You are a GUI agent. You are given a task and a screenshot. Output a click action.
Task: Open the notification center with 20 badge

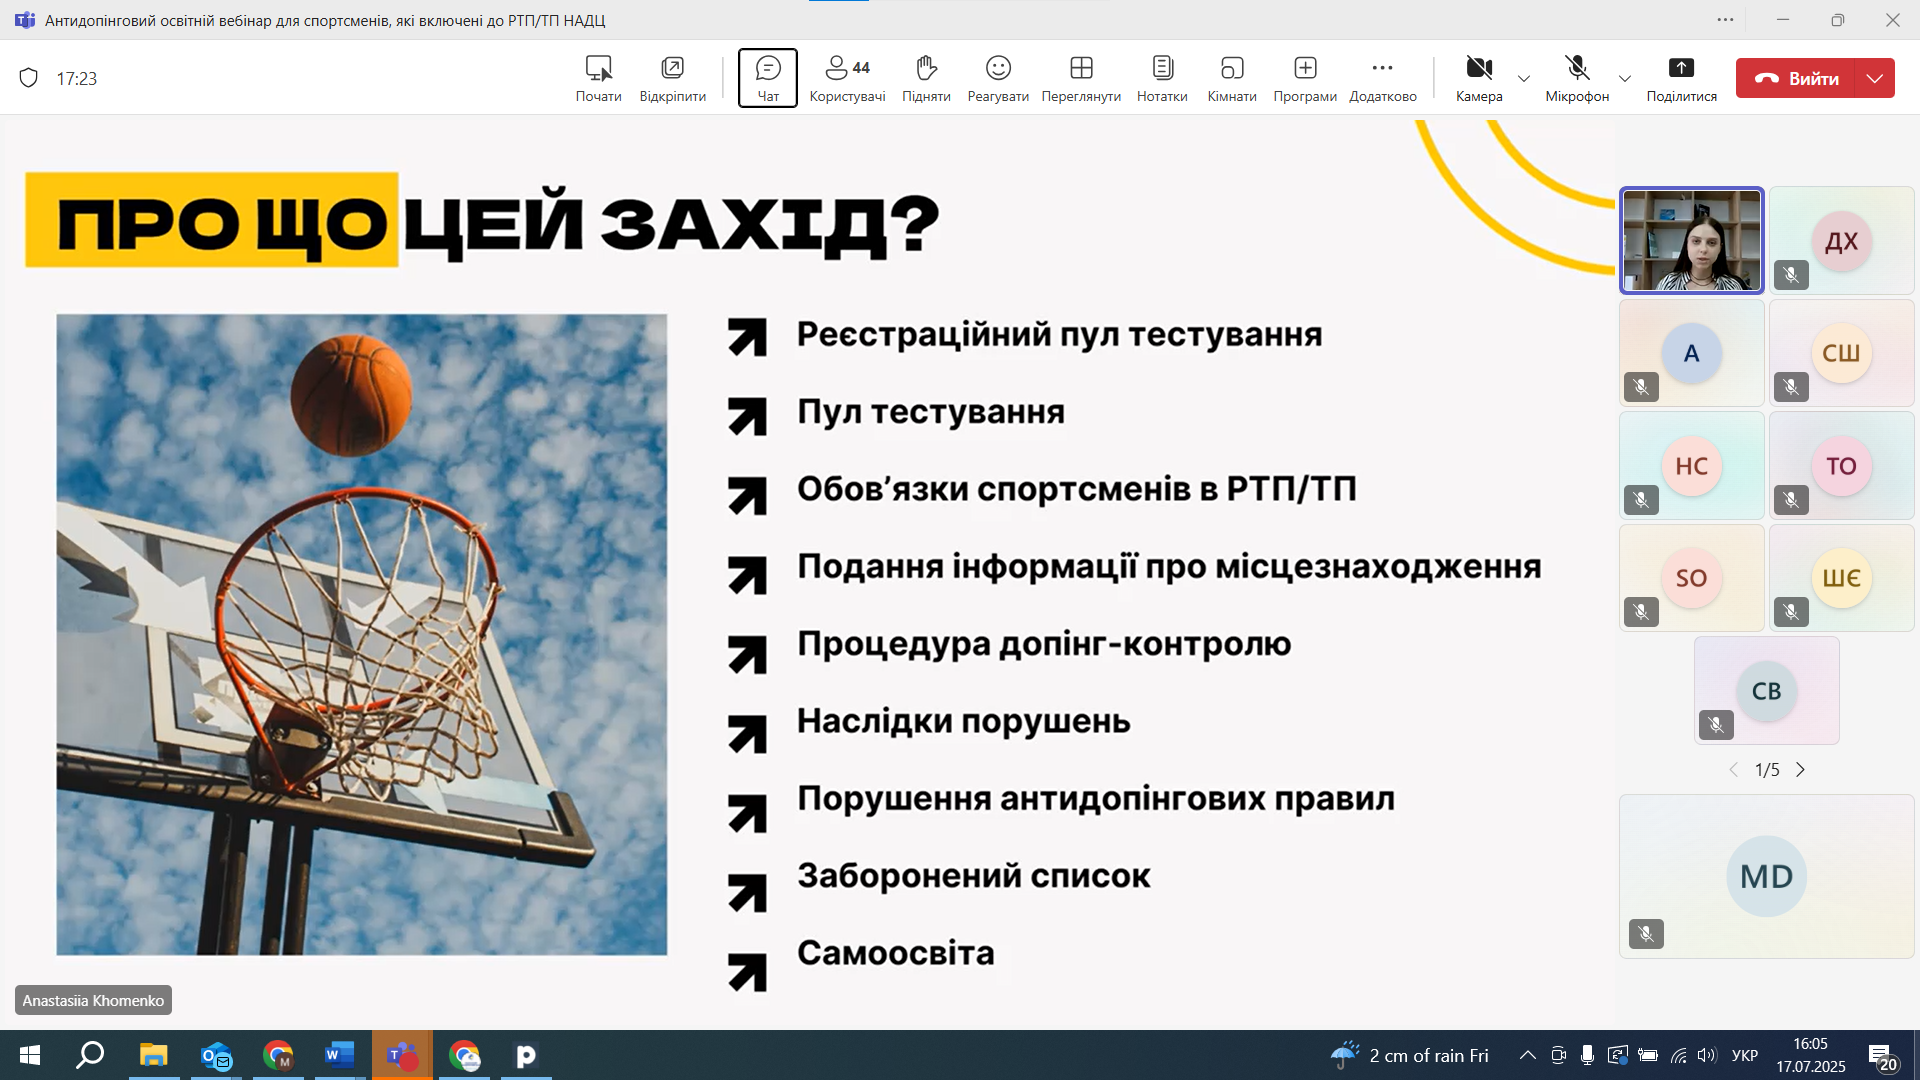[x=1884, y=1056]
